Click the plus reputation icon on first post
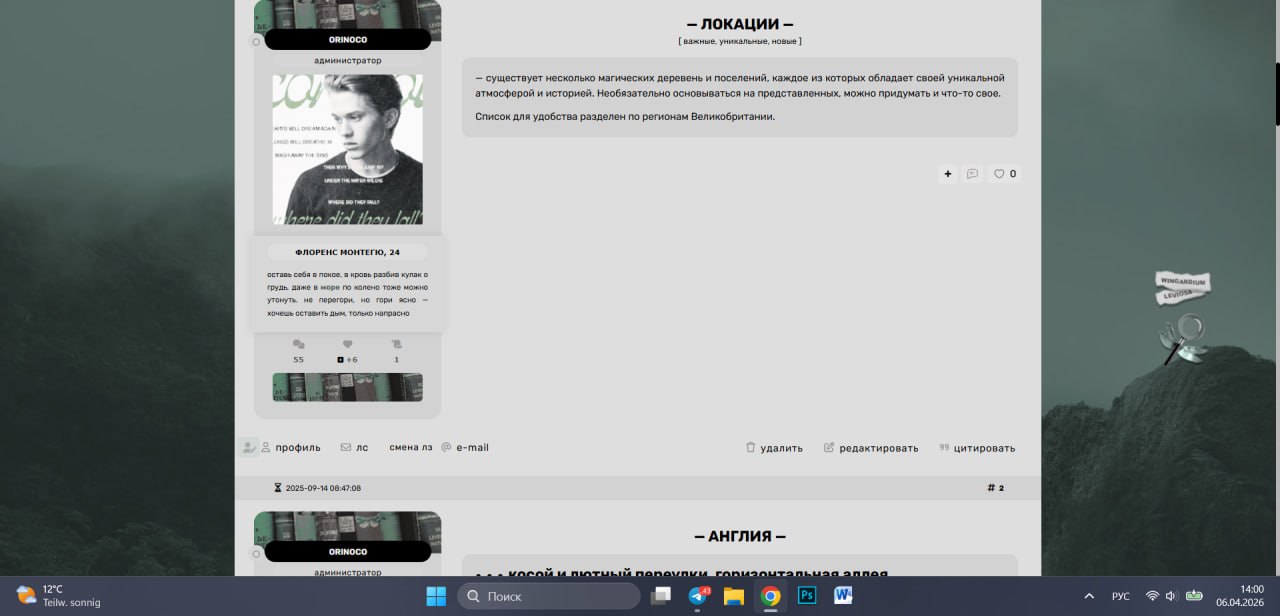The height and width of the screenshot is (616, 1280). (948, 174)
